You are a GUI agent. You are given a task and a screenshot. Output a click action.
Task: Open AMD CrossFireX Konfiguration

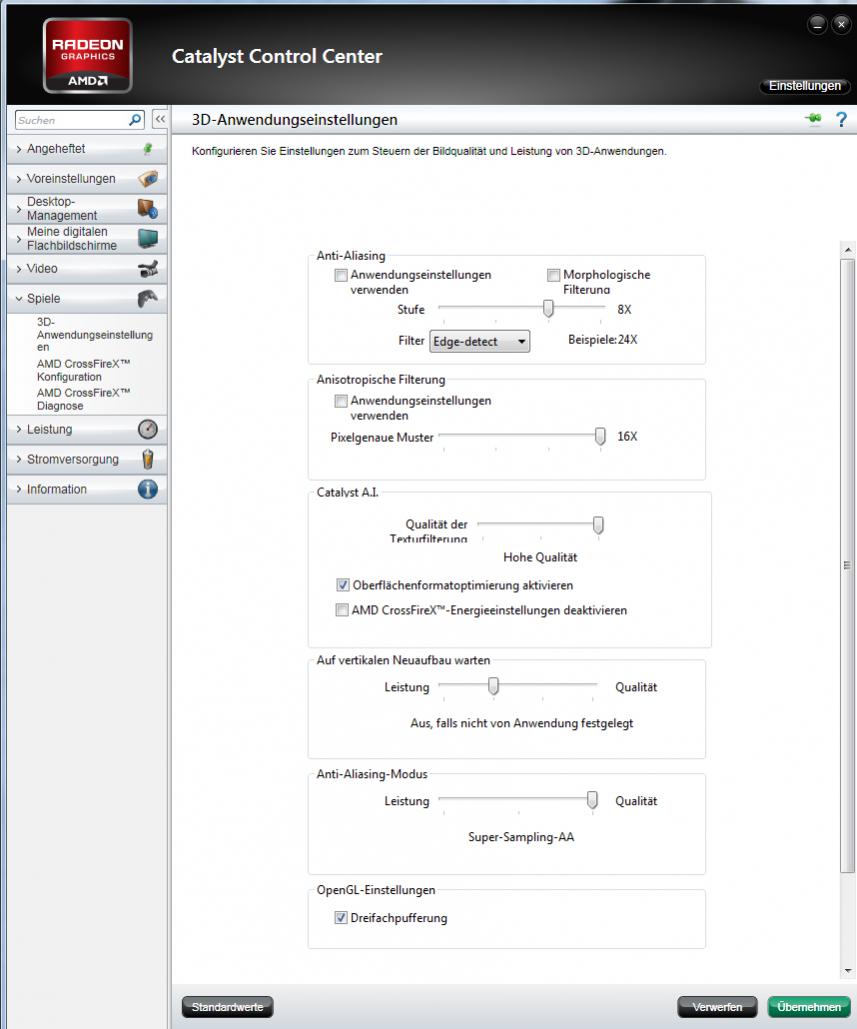click(83, 370)
